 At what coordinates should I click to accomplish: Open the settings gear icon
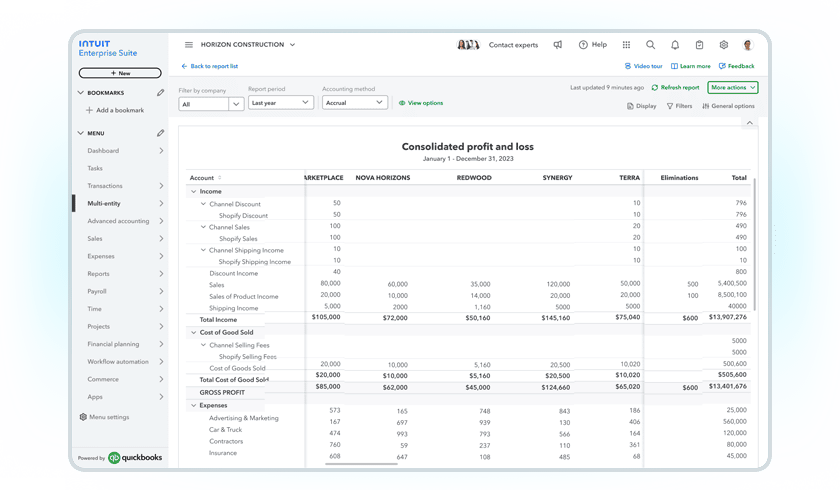(724, 45)
